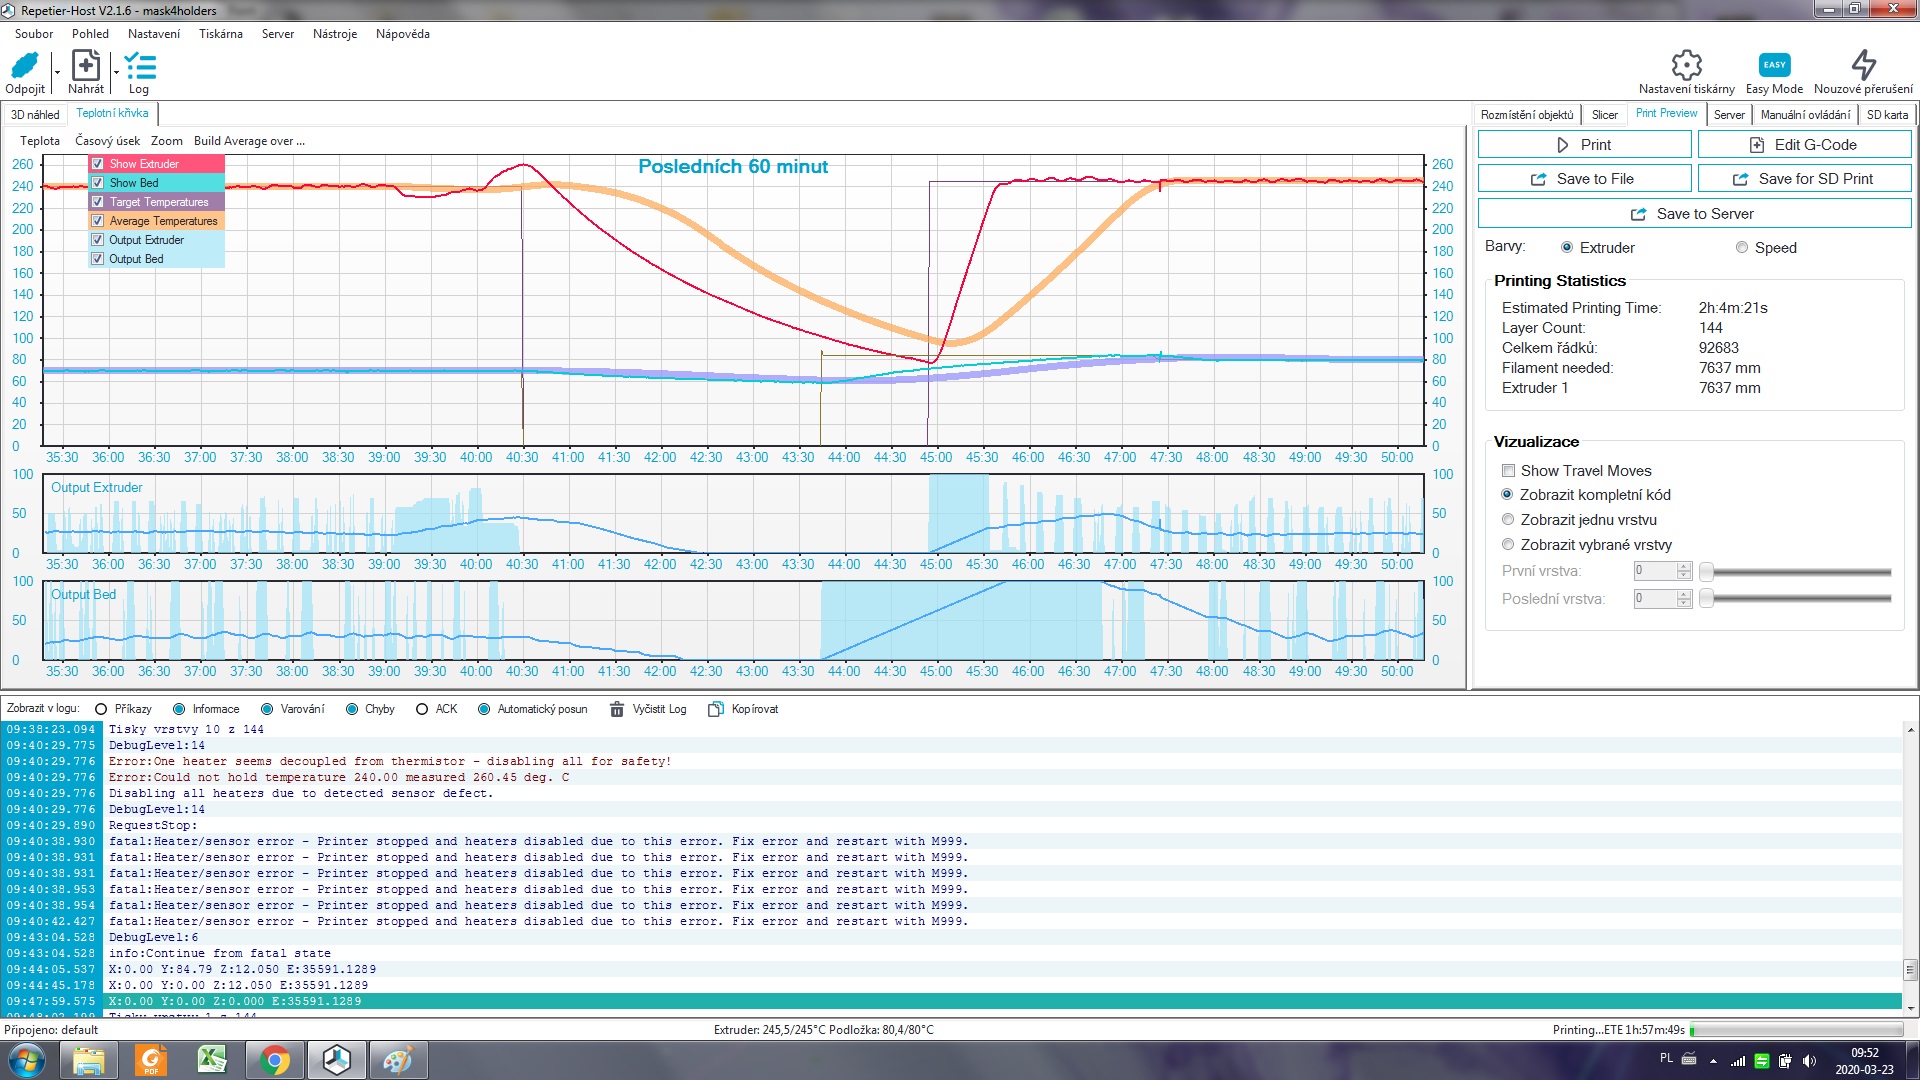Click the Edit G-Code button
Viewport: 1920px width, 1080px height.
click(1804, 145)
